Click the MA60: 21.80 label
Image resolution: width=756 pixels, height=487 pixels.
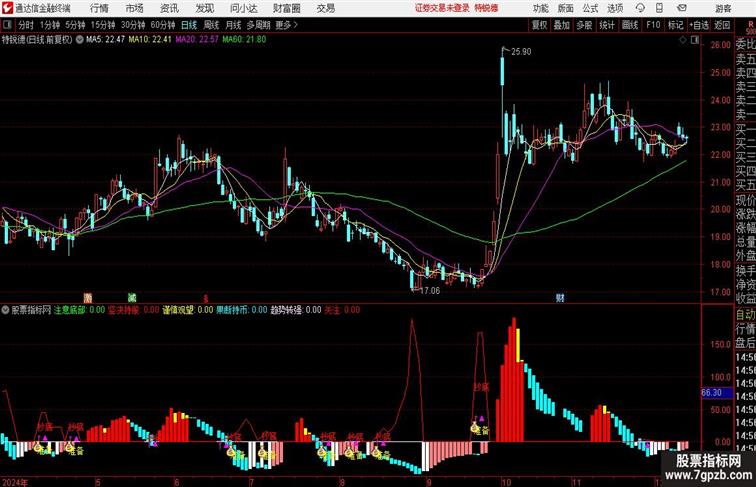tap(244, 40)
